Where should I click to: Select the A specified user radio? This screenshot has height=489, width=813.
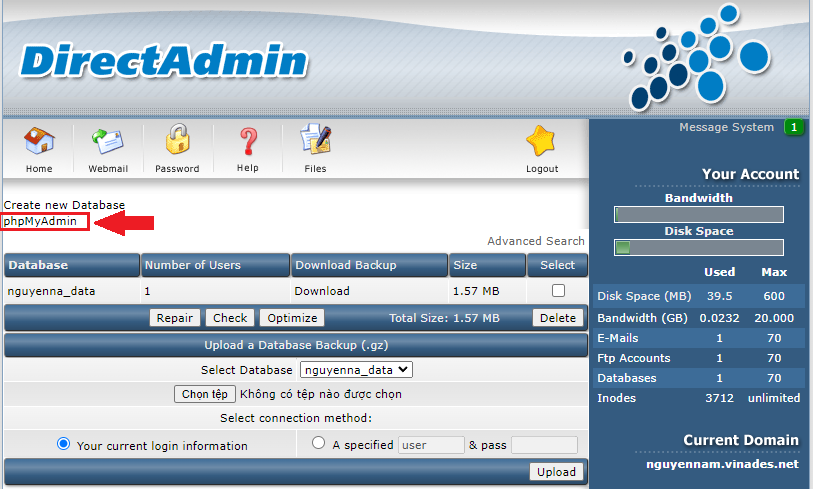pos(318,443)
